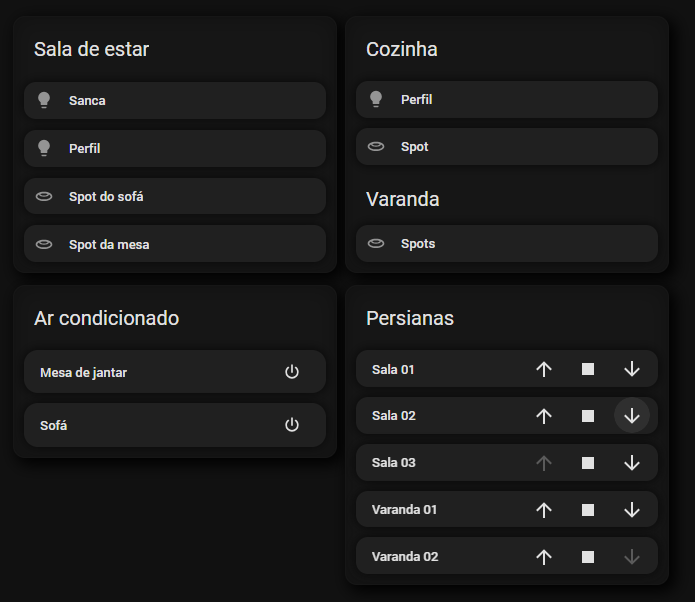The image size is (695, 602).
Task: Toggle the Sala de estar Perfil light
Action: (175, 148)
